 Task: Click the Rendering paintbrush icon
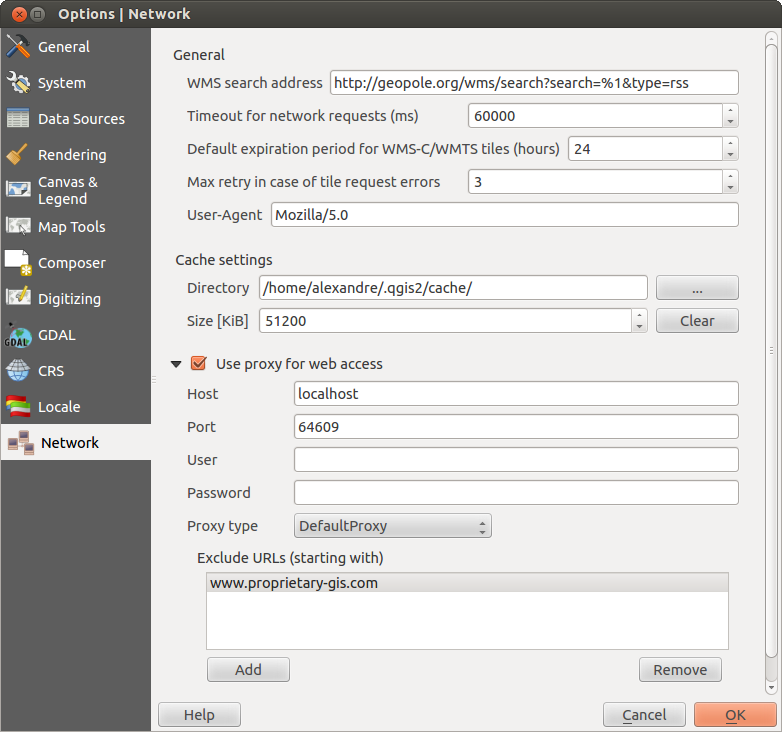click(x=18, y=155)
